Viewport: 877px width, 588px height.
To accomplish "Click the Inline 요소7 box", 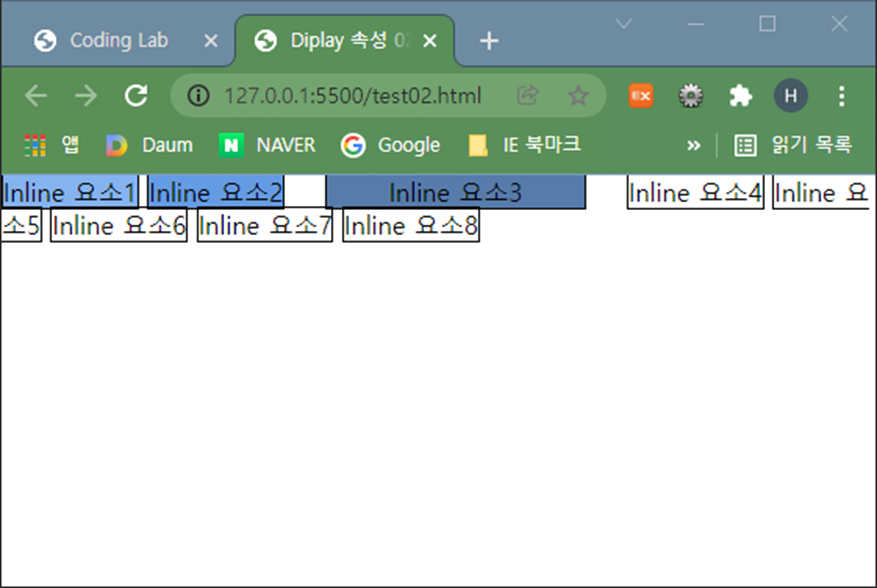I will pos(265,226).
